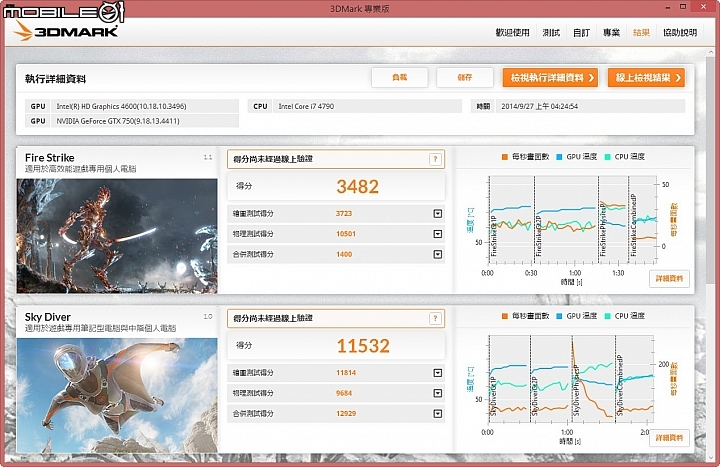Click the Intel Core i7 4790 CPU field
The width and height of the screenshot is (720, 467).
pos(355,106)
